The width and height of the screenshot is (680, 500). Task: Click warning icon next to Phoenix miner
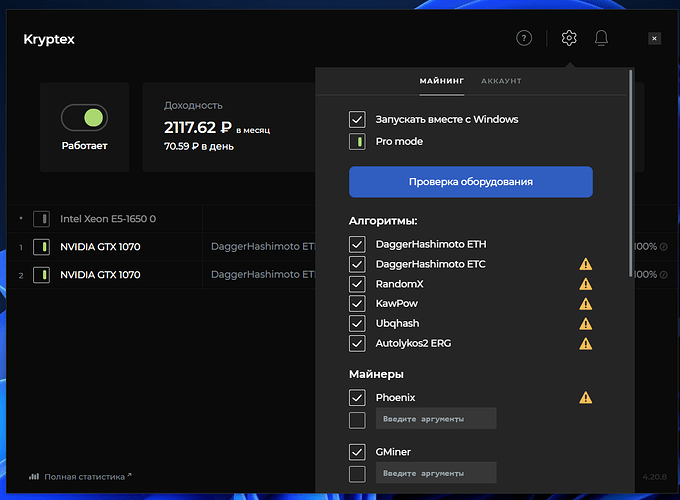tap(585, 397)
